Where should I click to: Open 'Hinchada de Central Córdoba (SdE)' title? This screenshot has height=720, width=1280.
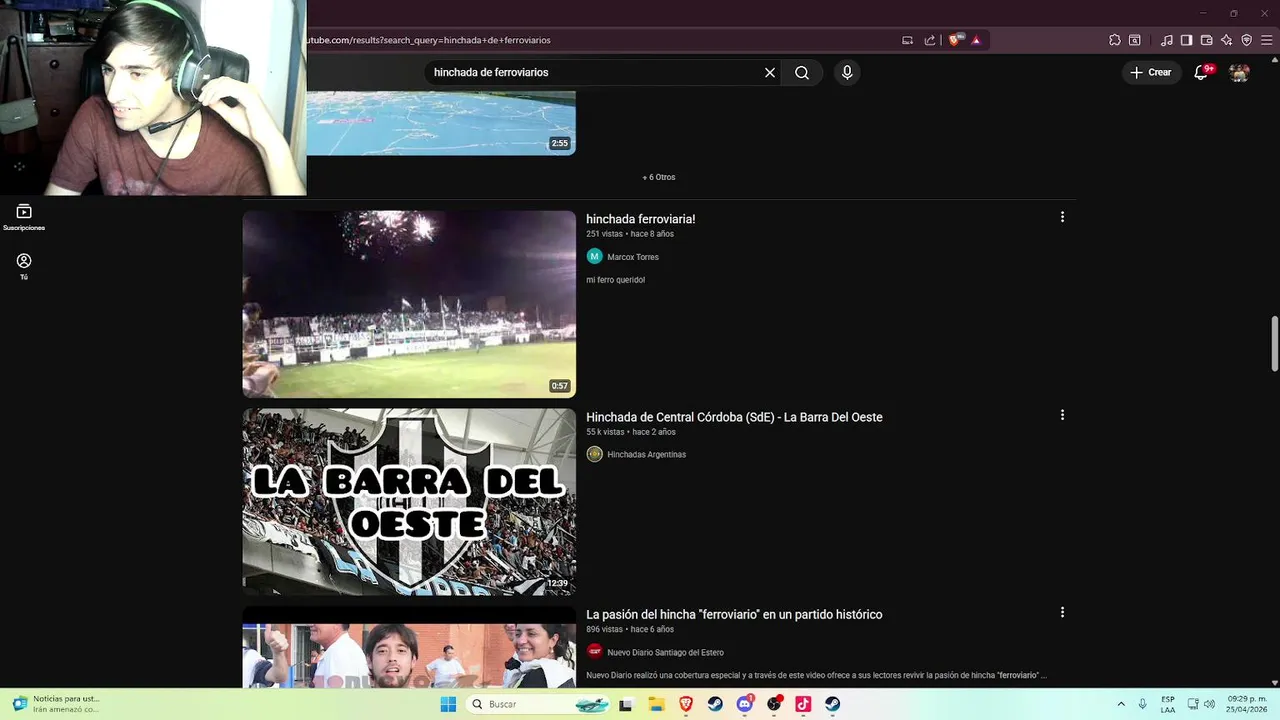tap(734, 417)
